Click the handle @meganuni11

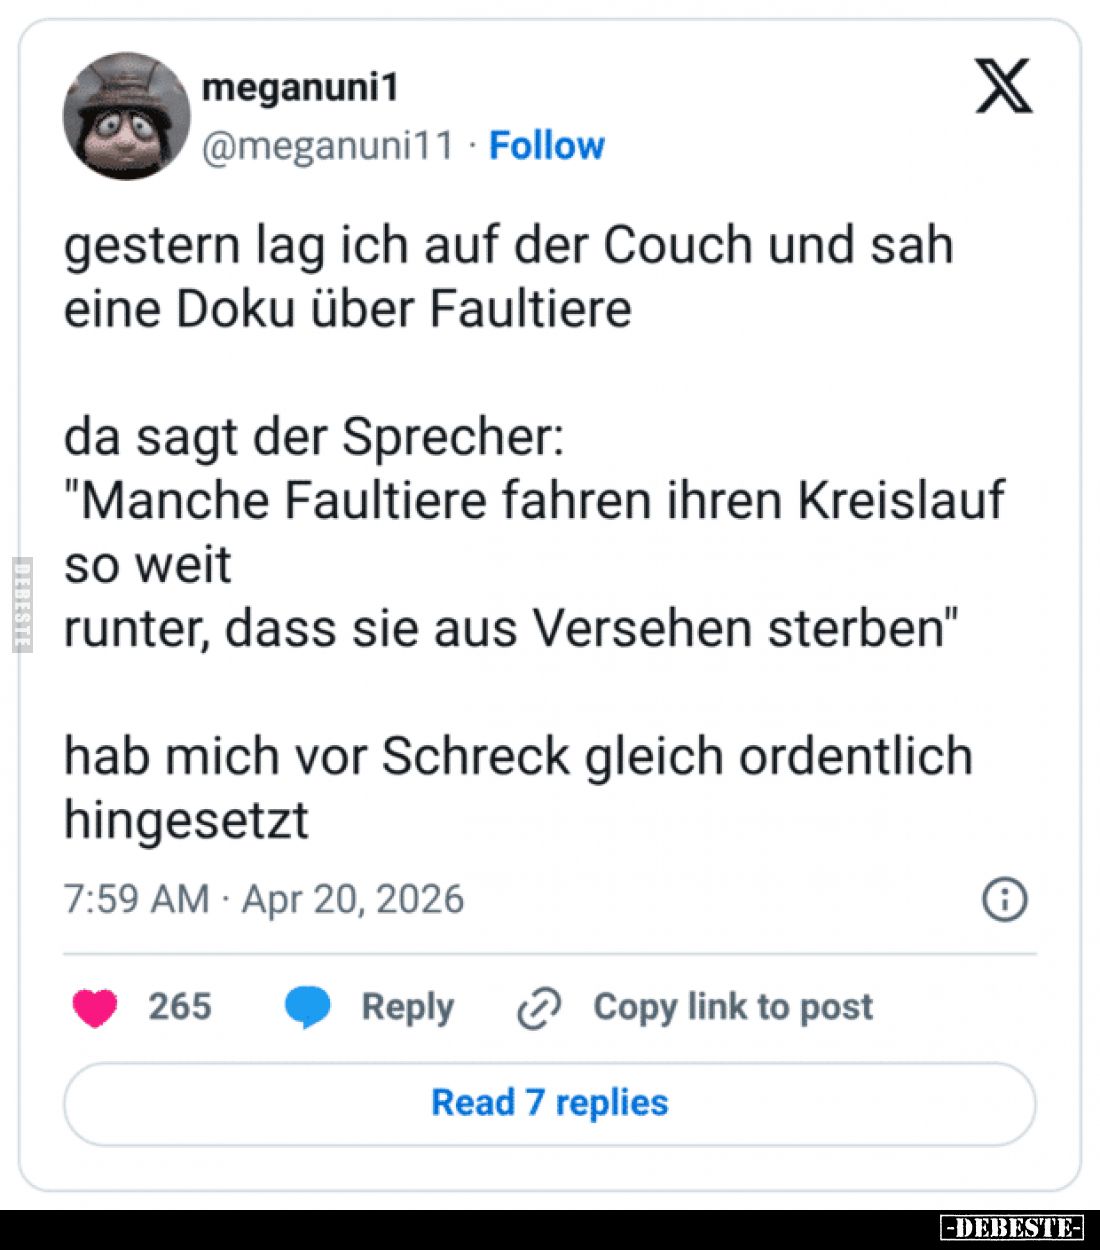[330, 145]
